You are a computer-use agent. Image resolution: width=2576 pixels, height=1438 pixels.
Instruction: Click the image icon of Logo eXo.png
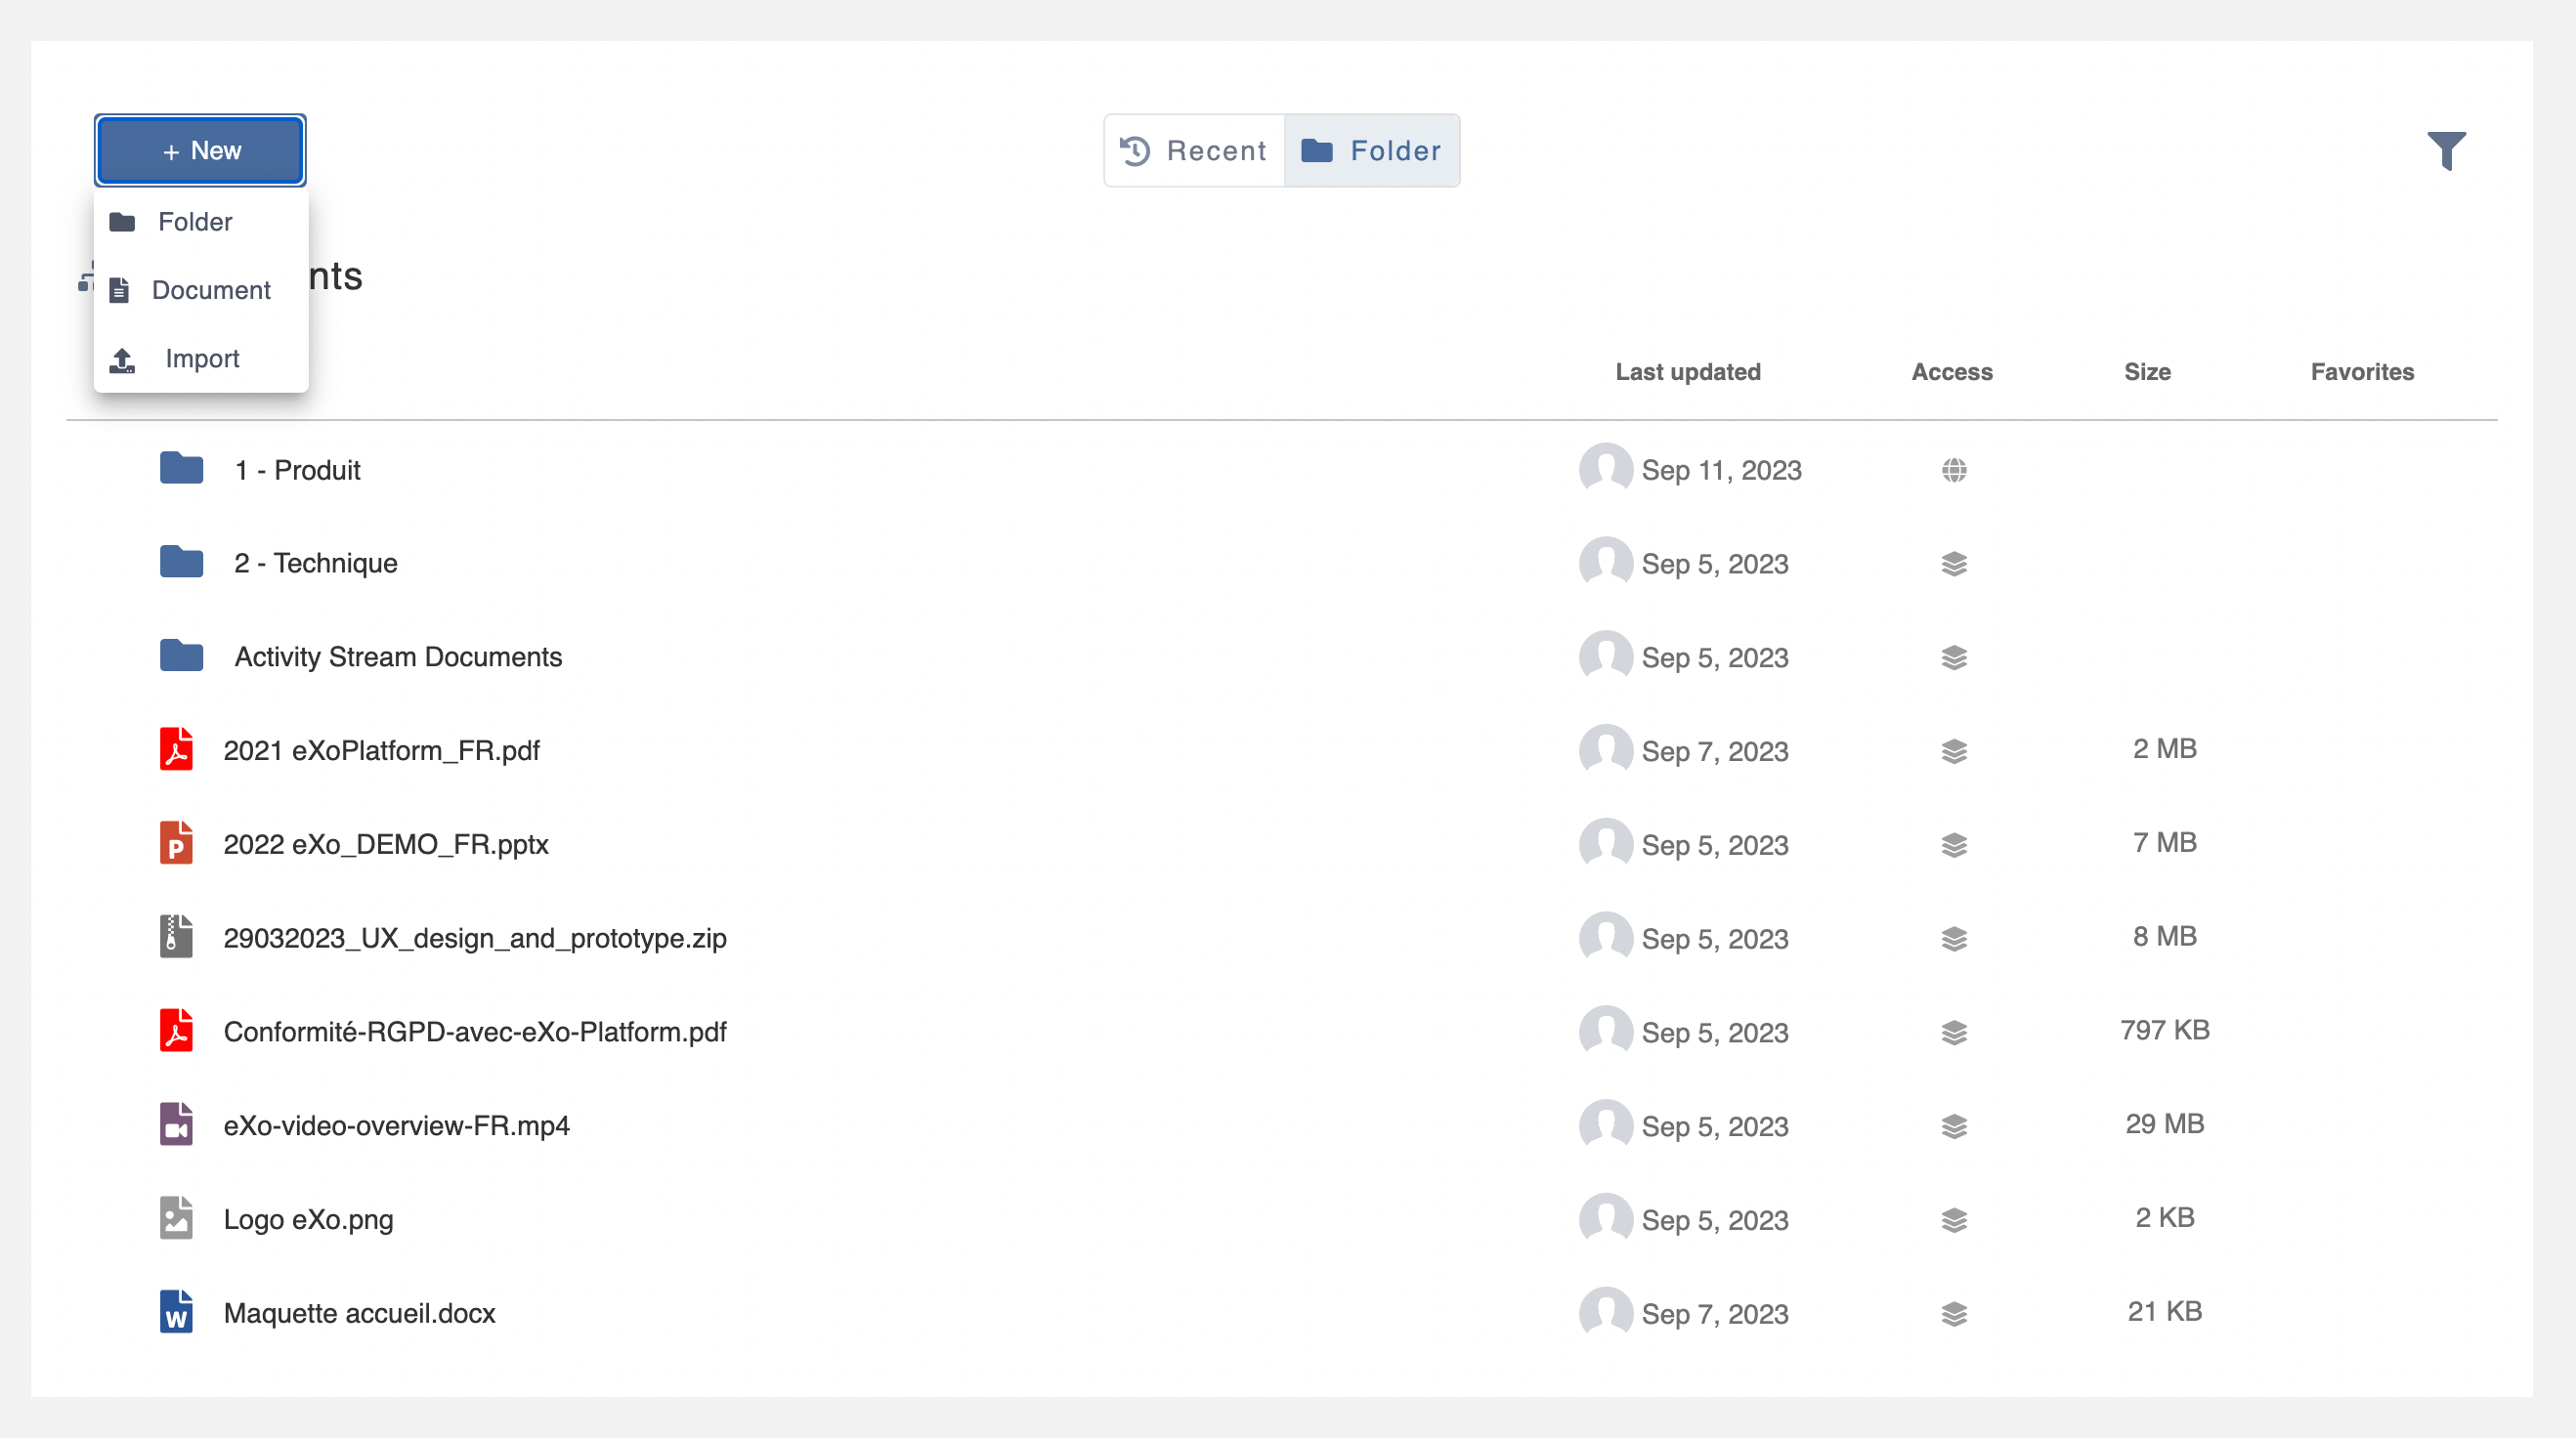176,1218
